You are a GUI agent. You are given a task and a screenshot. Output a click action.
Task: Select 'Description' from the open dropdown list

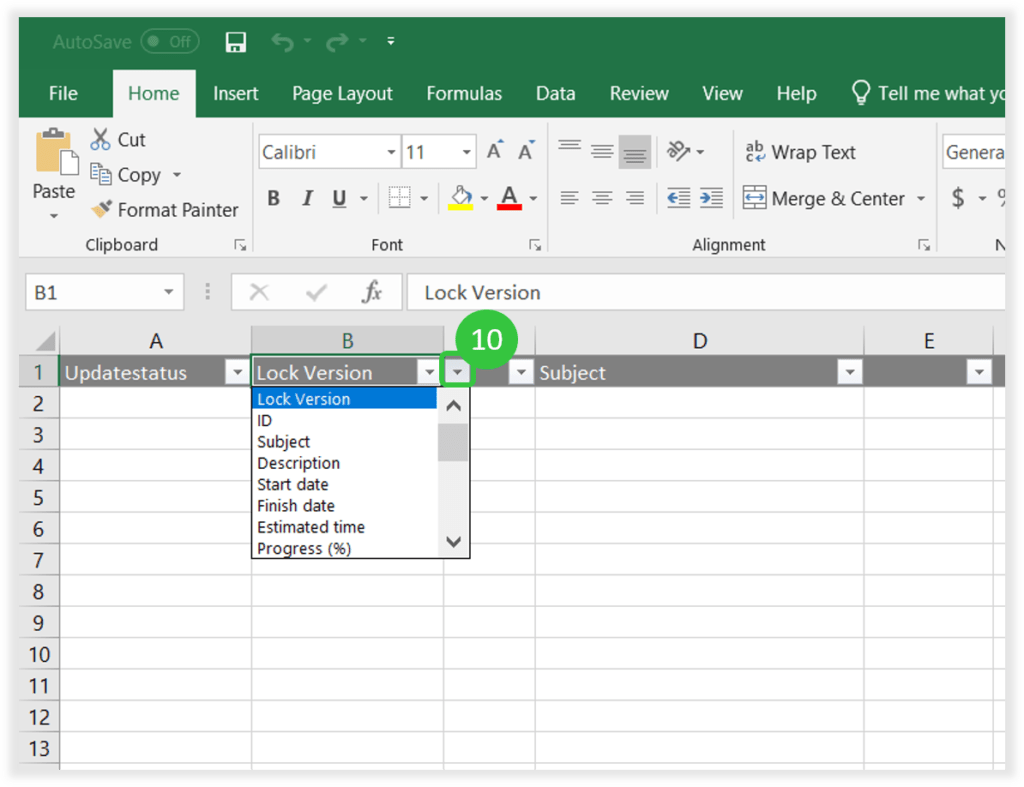[298, 463]
